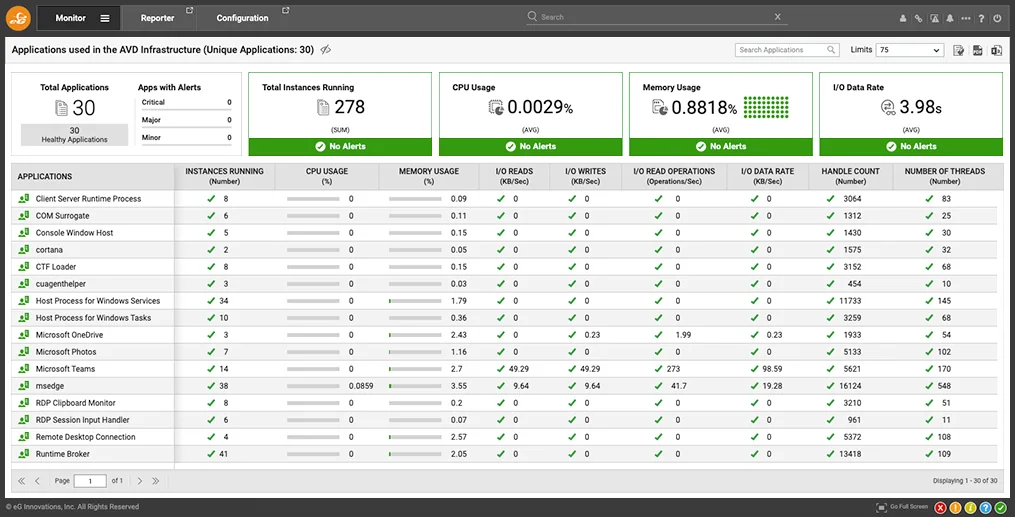This screenshot has height=517, width=1015.
Task: Sort by the MEMORY USAGE column header
Action: 429,176
